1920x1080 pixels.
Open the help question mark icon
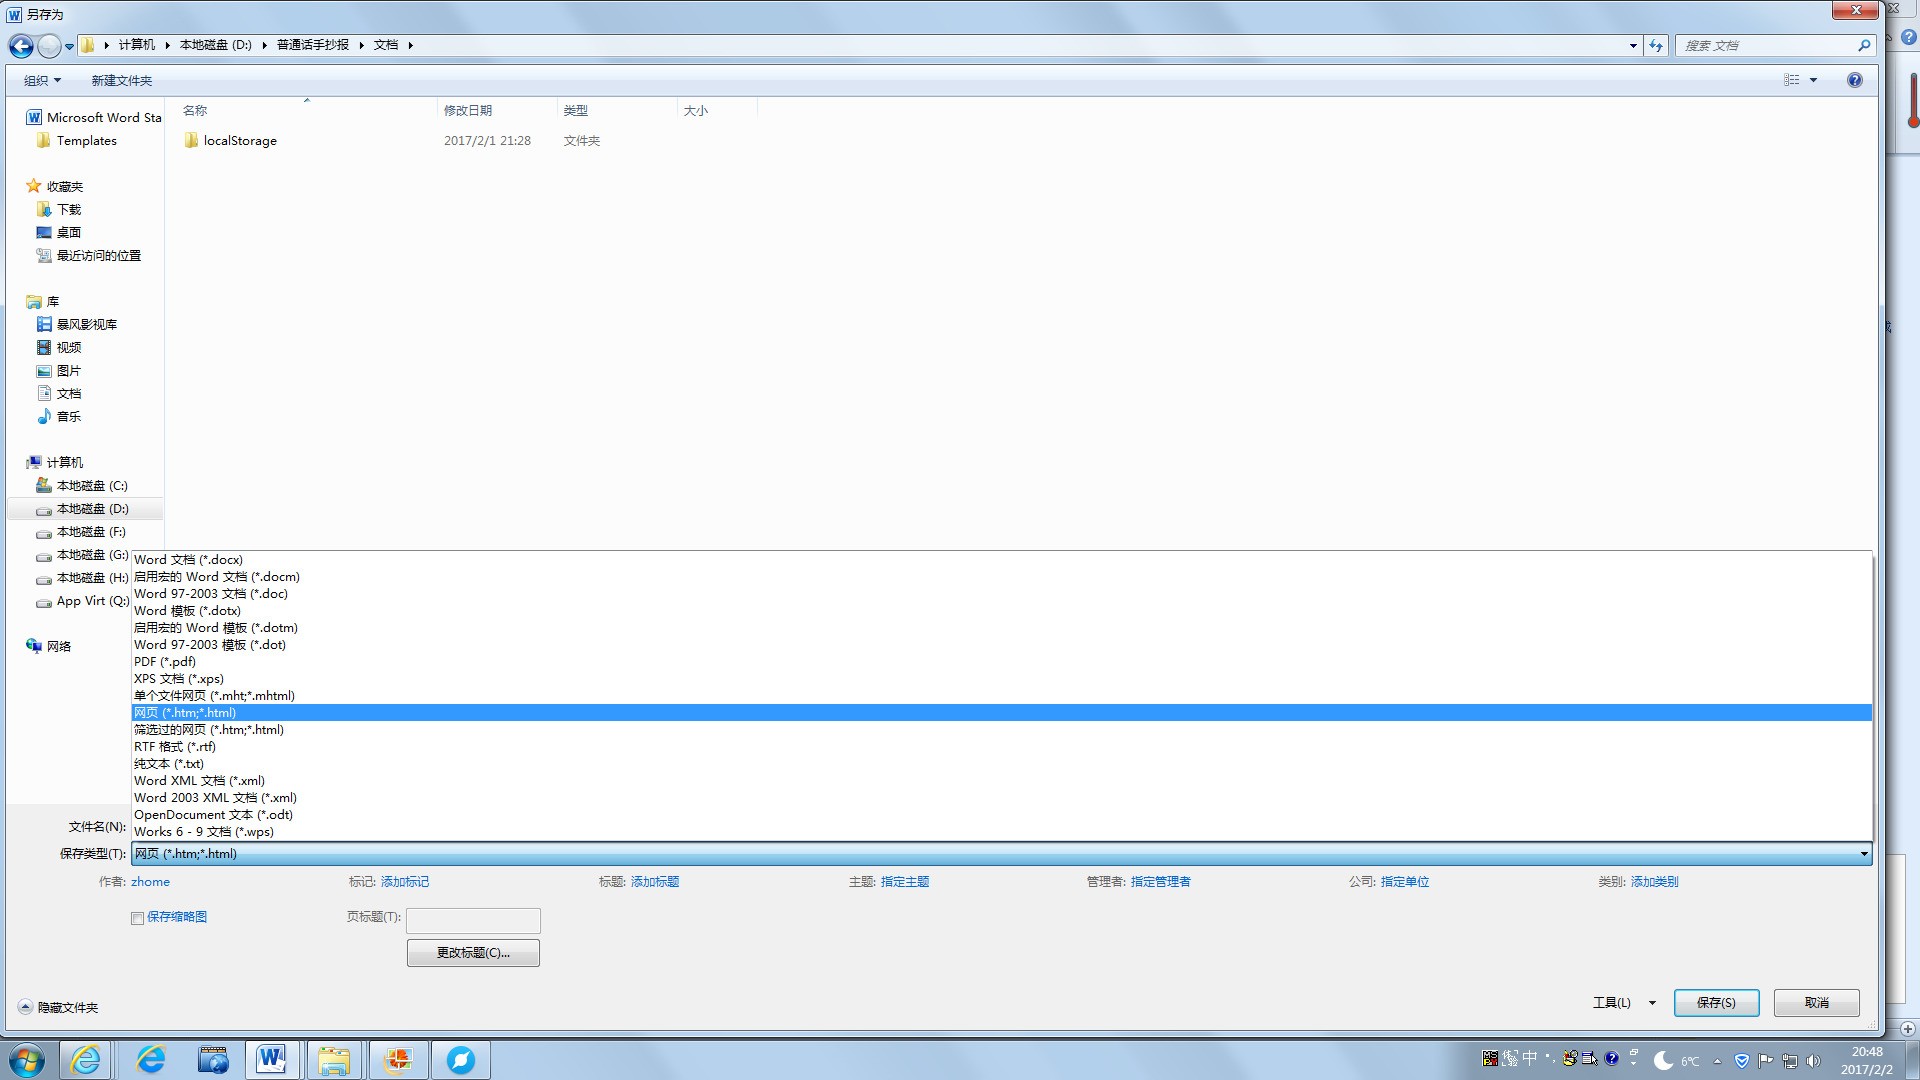tap(1854, 80)
